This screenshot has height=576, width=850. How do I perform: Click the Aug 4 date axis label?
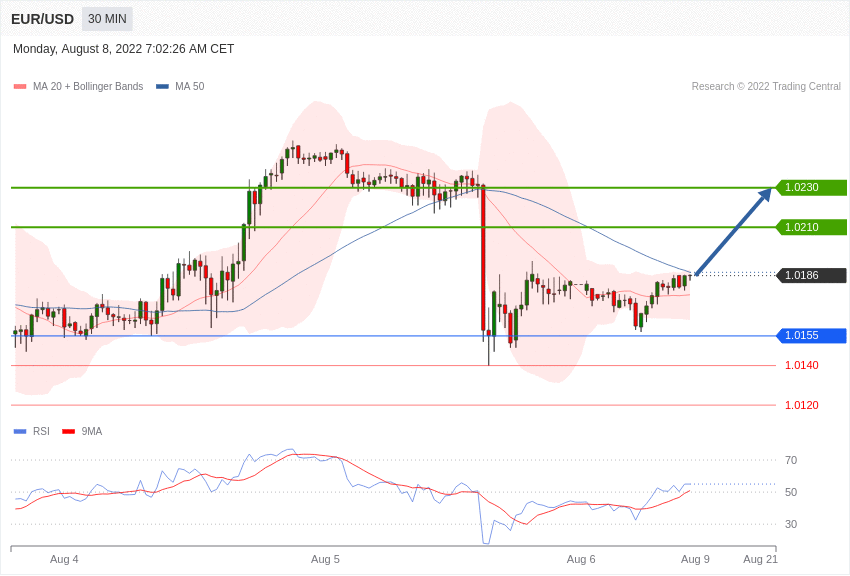(x=64, y=560)
